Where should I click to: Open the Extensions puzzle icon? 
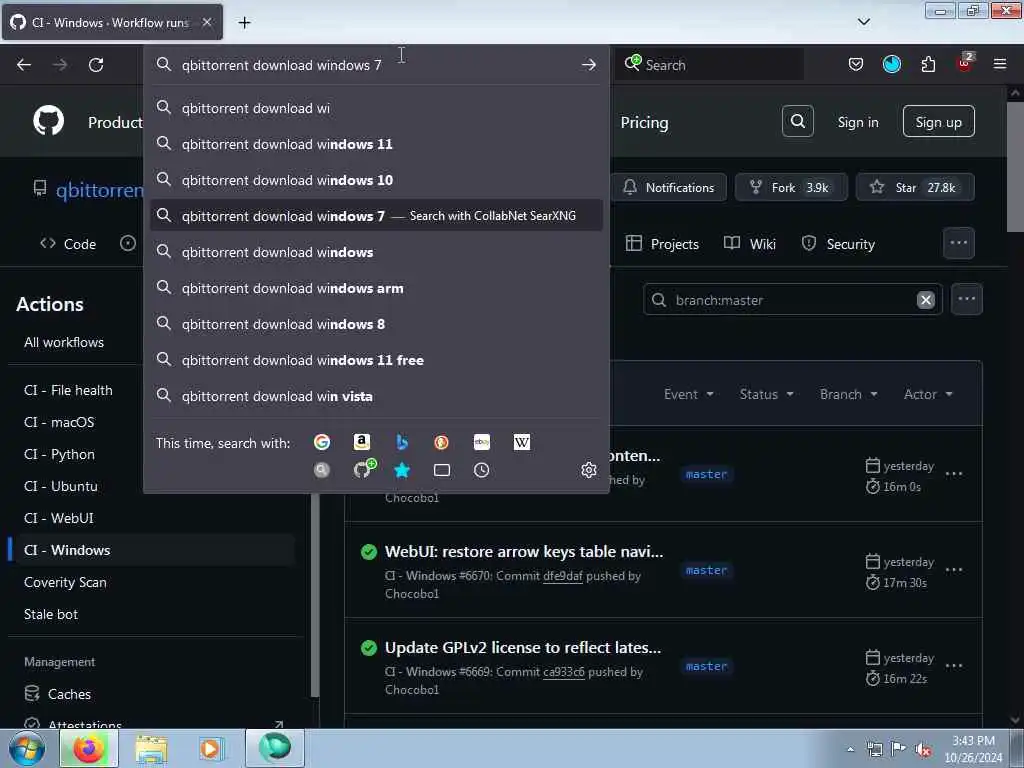point(928,64)
